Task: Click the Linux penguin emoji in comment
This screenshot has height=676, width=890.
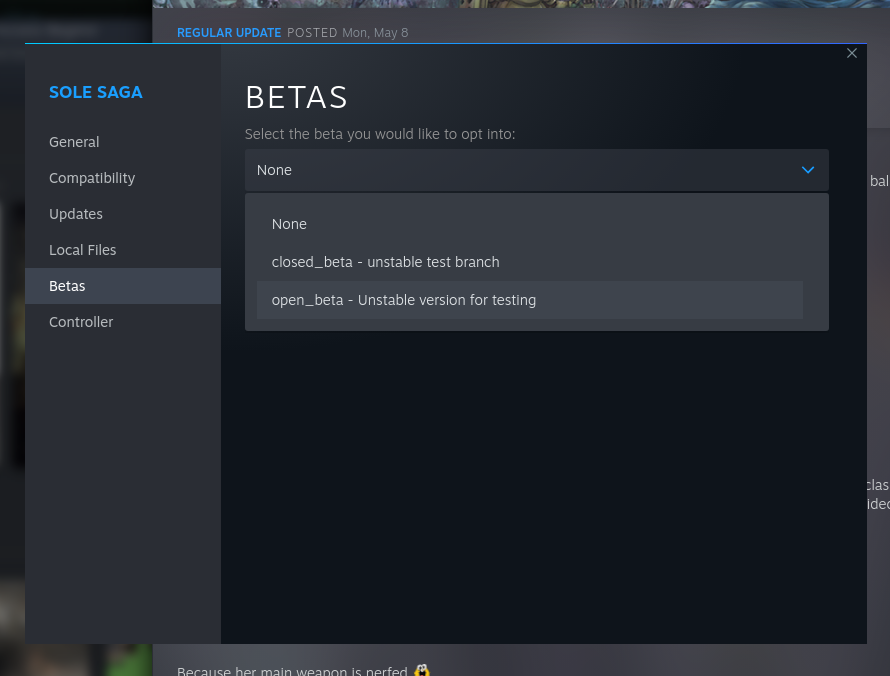Action: (x=422, y=670)
